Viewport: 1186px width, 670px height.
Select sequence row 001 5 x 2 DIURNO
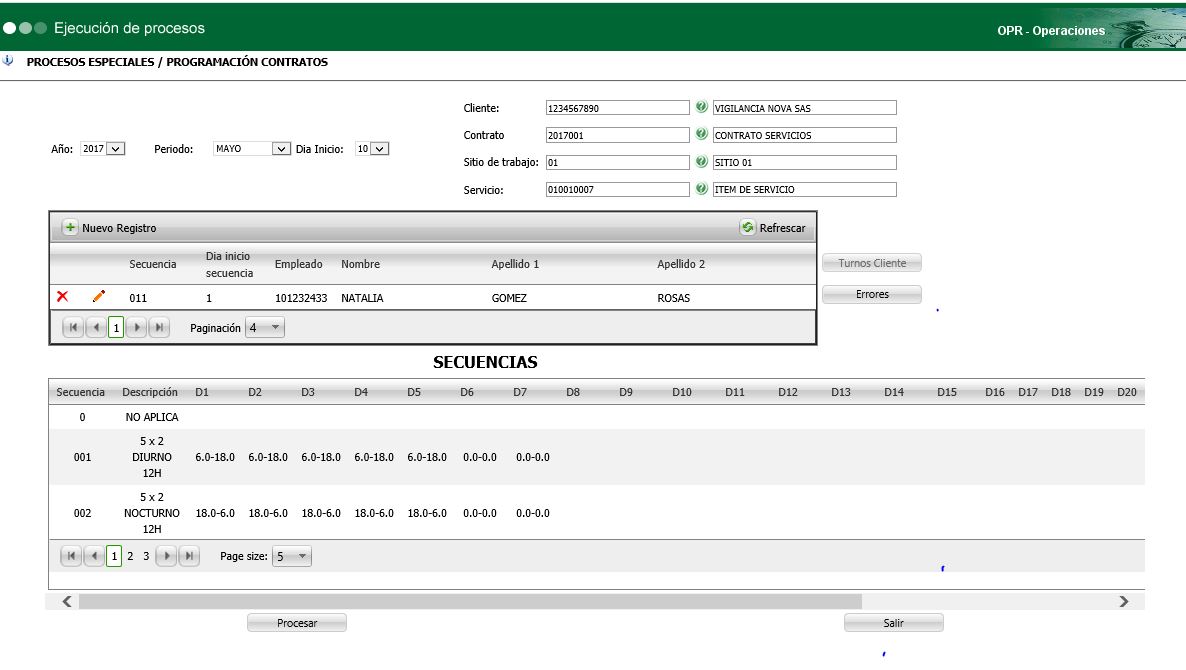coord(597,457)
